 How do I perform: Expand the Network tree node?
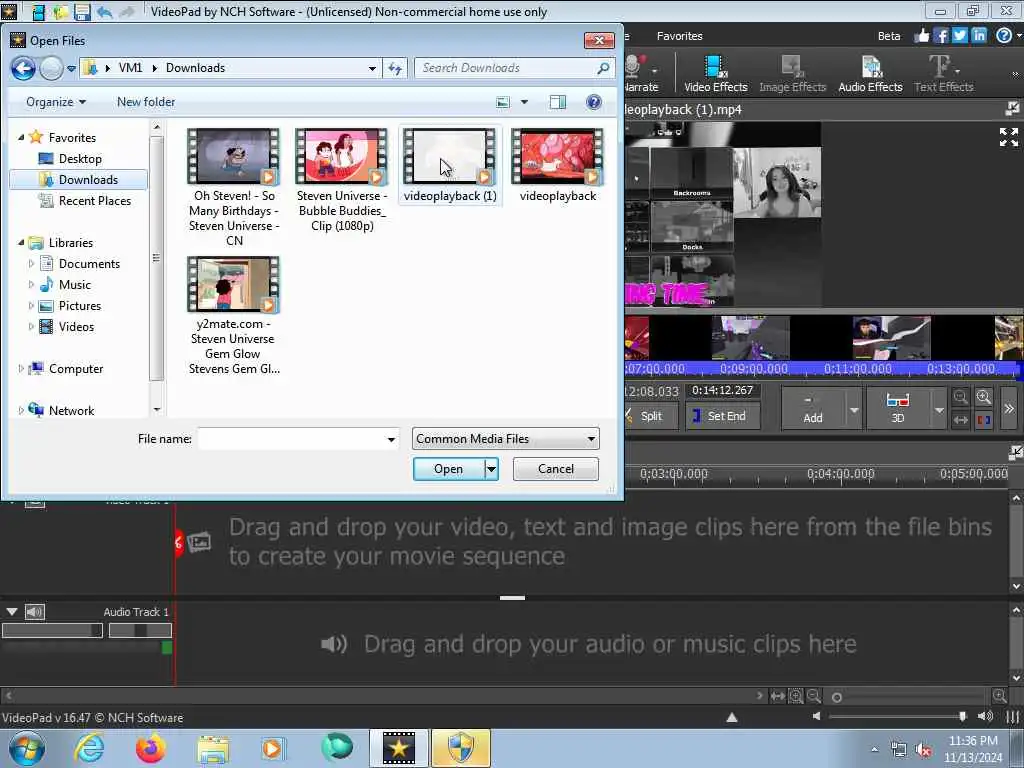(x=21, y=410)
